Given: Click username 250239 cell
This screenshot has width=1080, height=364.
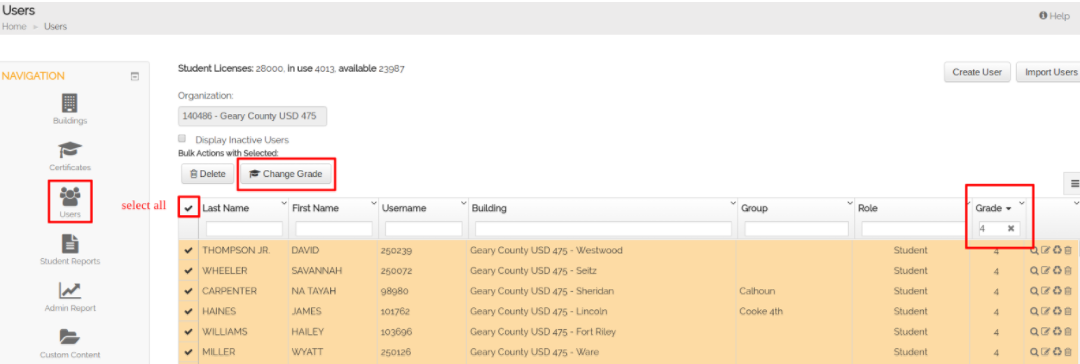Looking at the screenshot, I should pyautogui.click(x=395, y=251).
